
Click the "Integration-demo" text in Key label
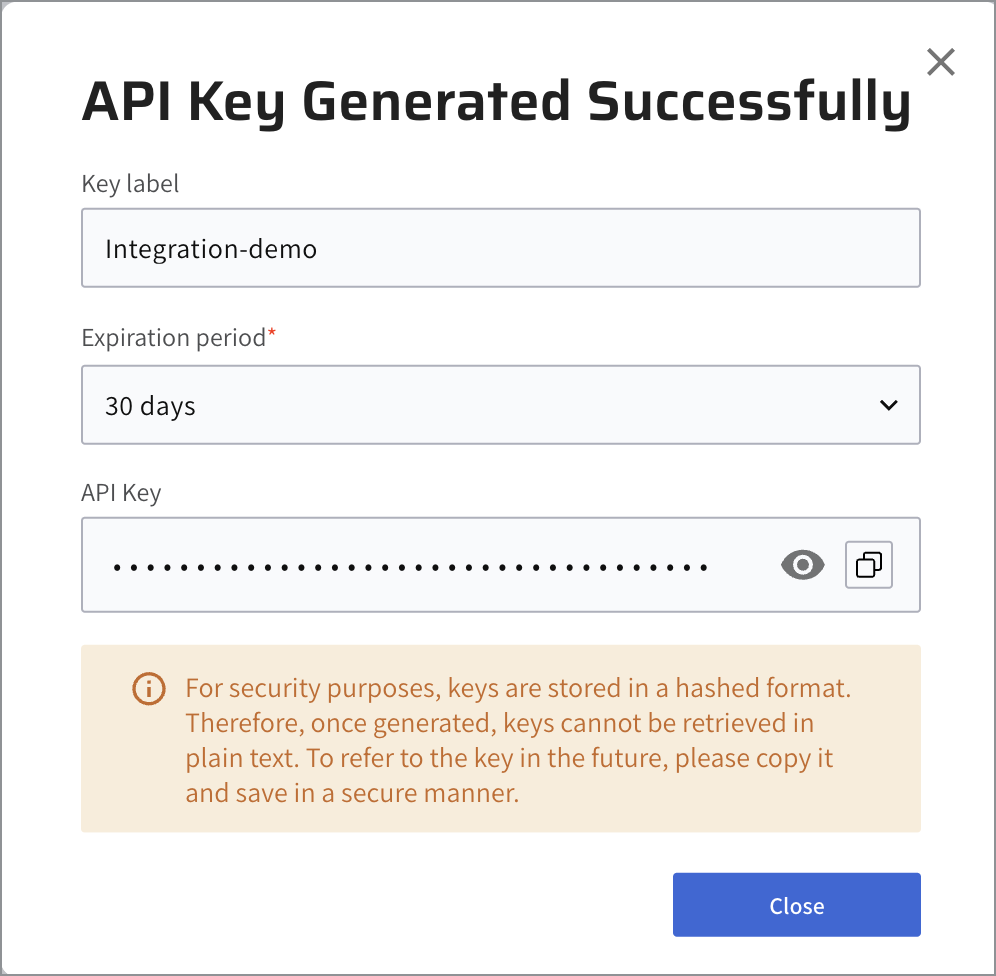coord(211,249)
